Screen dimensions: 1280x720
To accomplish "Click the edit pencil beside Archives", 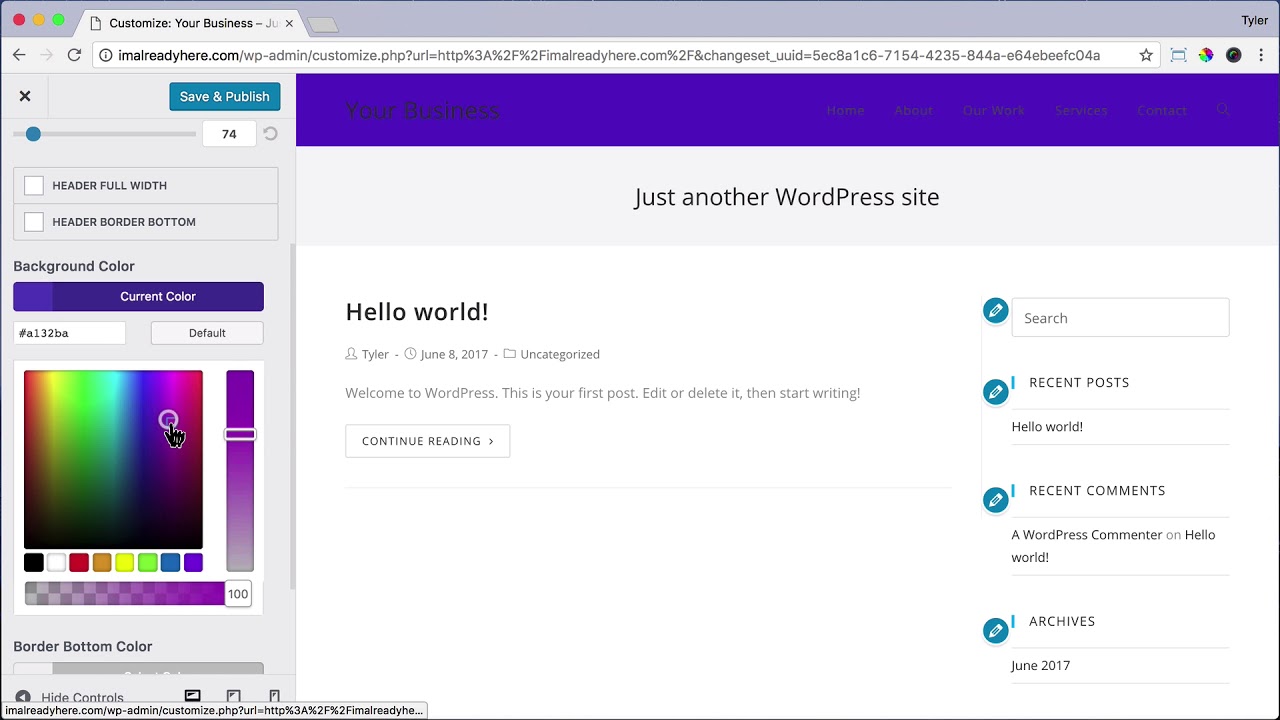I will [995, 630].
